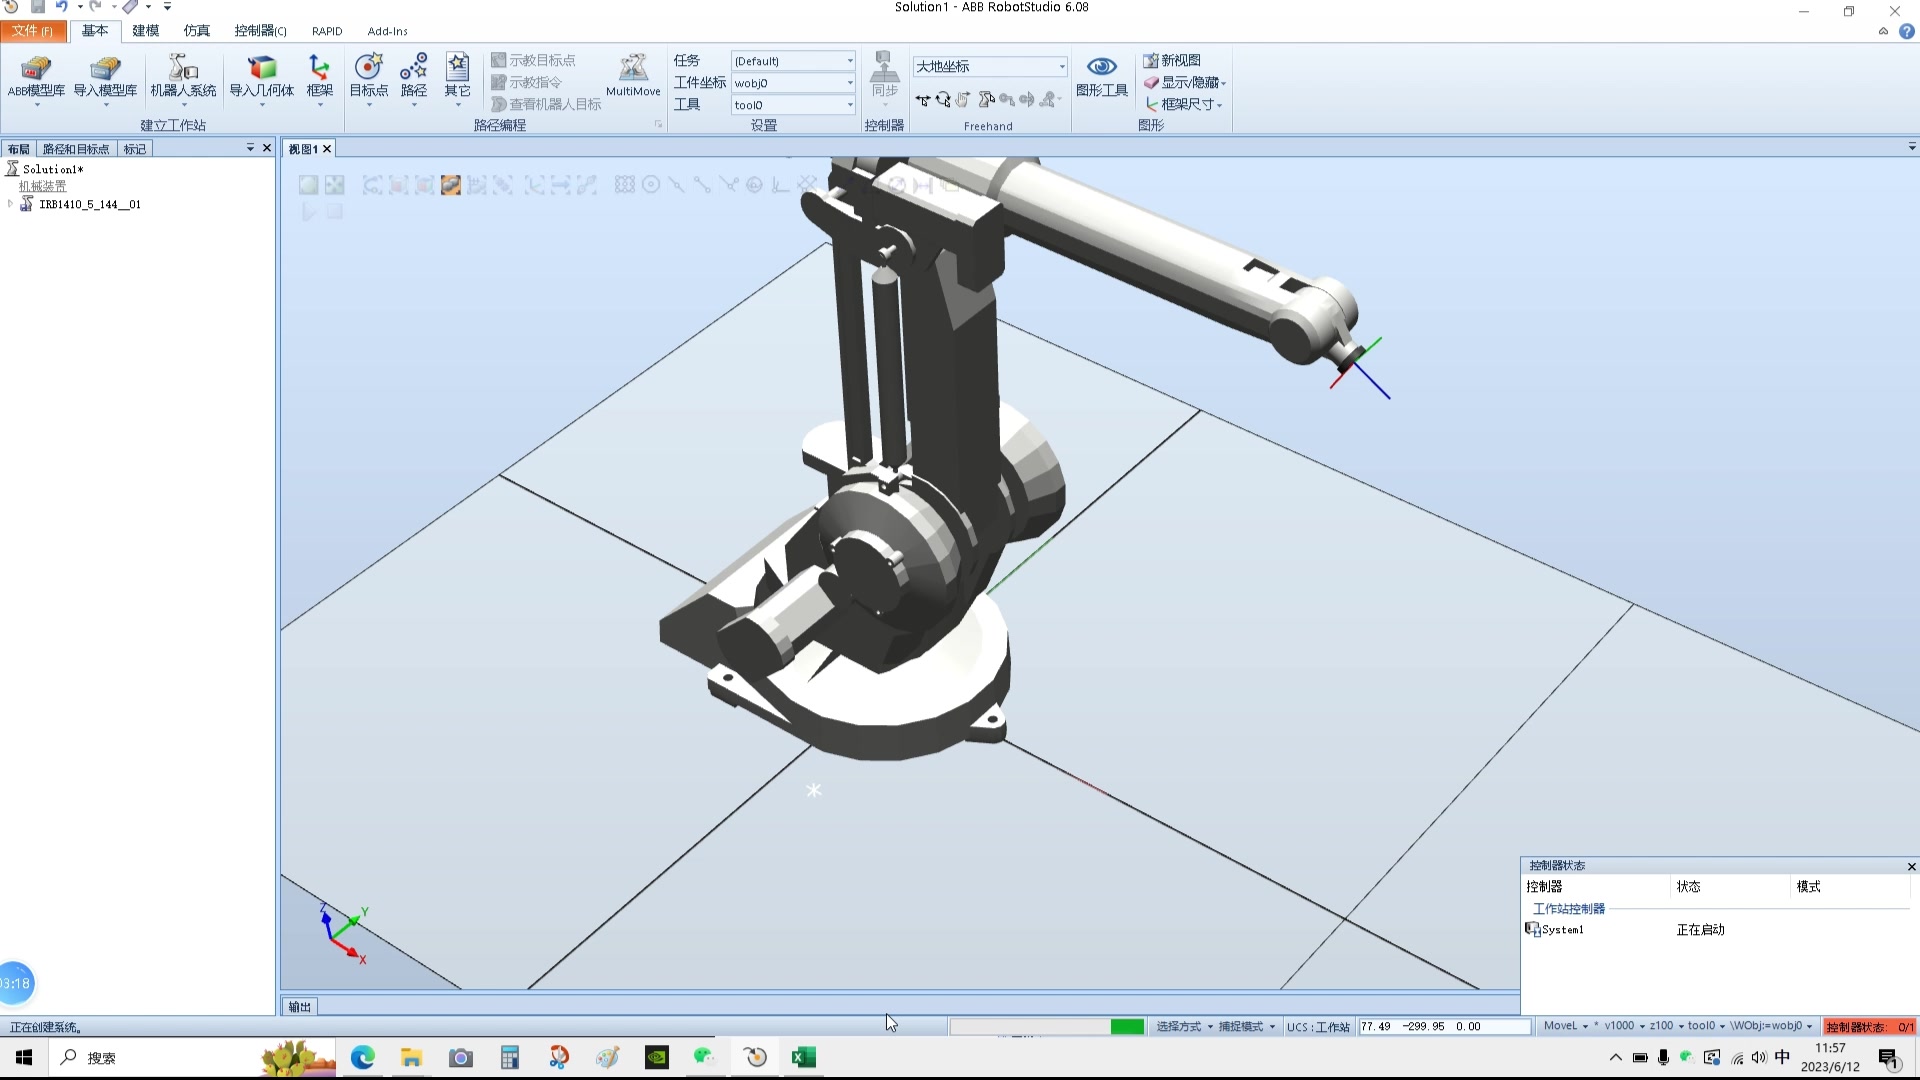This screenshot has height=1080, width=1920.
Task: Click 示教指令 teach instruction
Action: (x=526, y=82)
